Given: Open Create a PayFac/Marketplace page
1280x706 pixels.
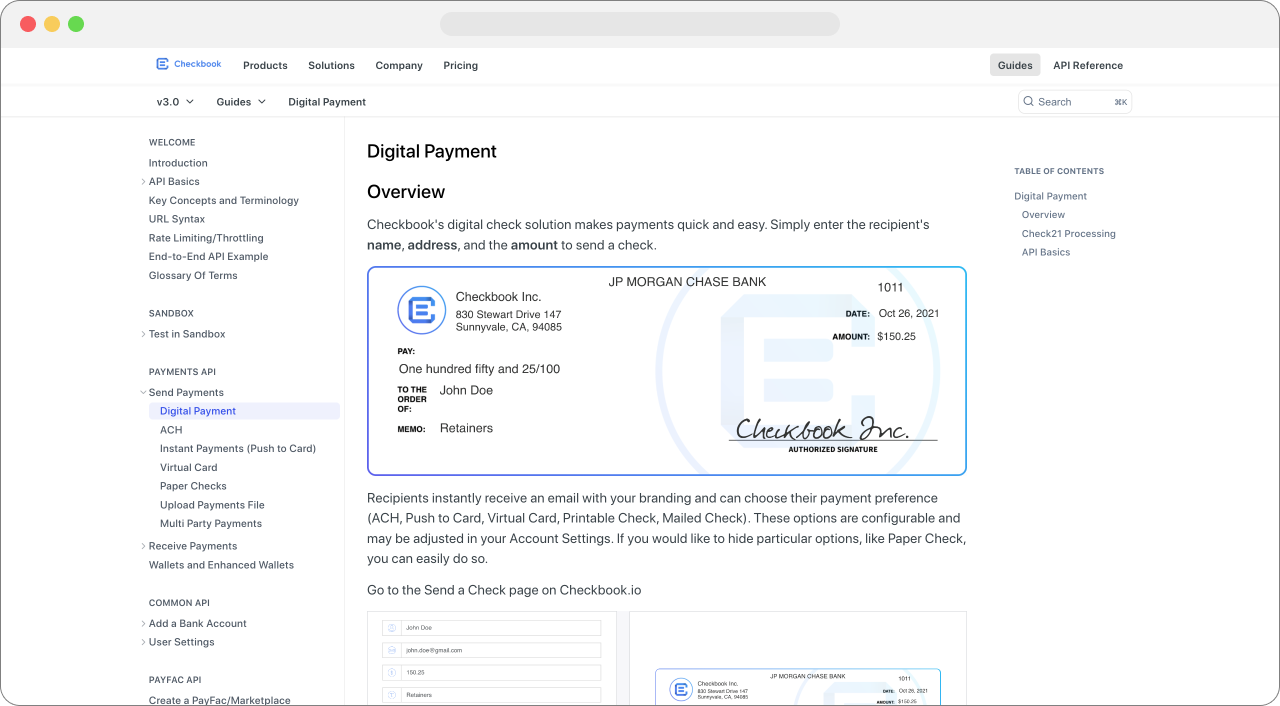Looking at the screenshot, I should [x=219, y=700].
